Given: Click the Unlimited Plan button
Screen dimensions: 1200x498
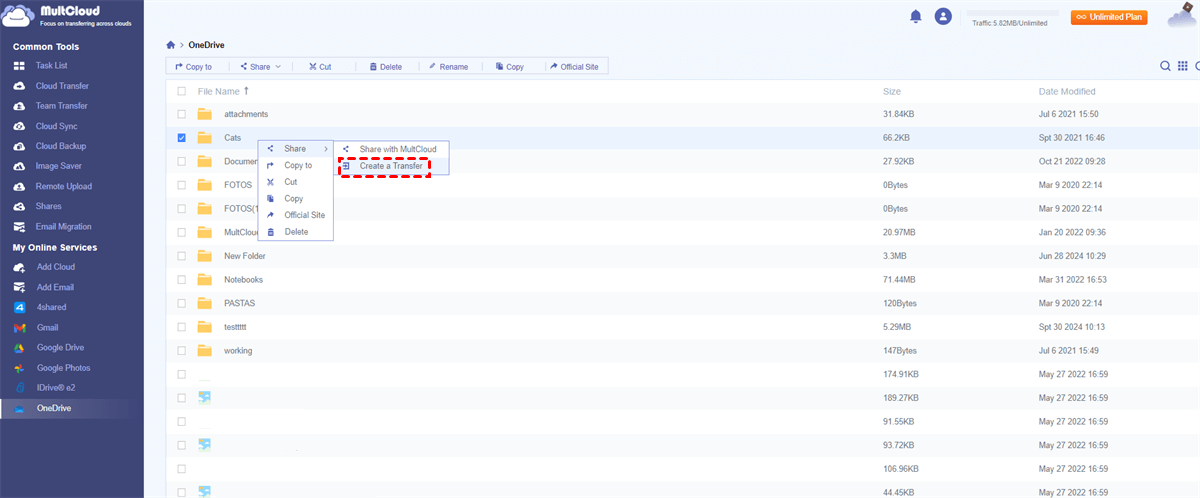Looking at the screenshot, I should tap(1109, 17).
